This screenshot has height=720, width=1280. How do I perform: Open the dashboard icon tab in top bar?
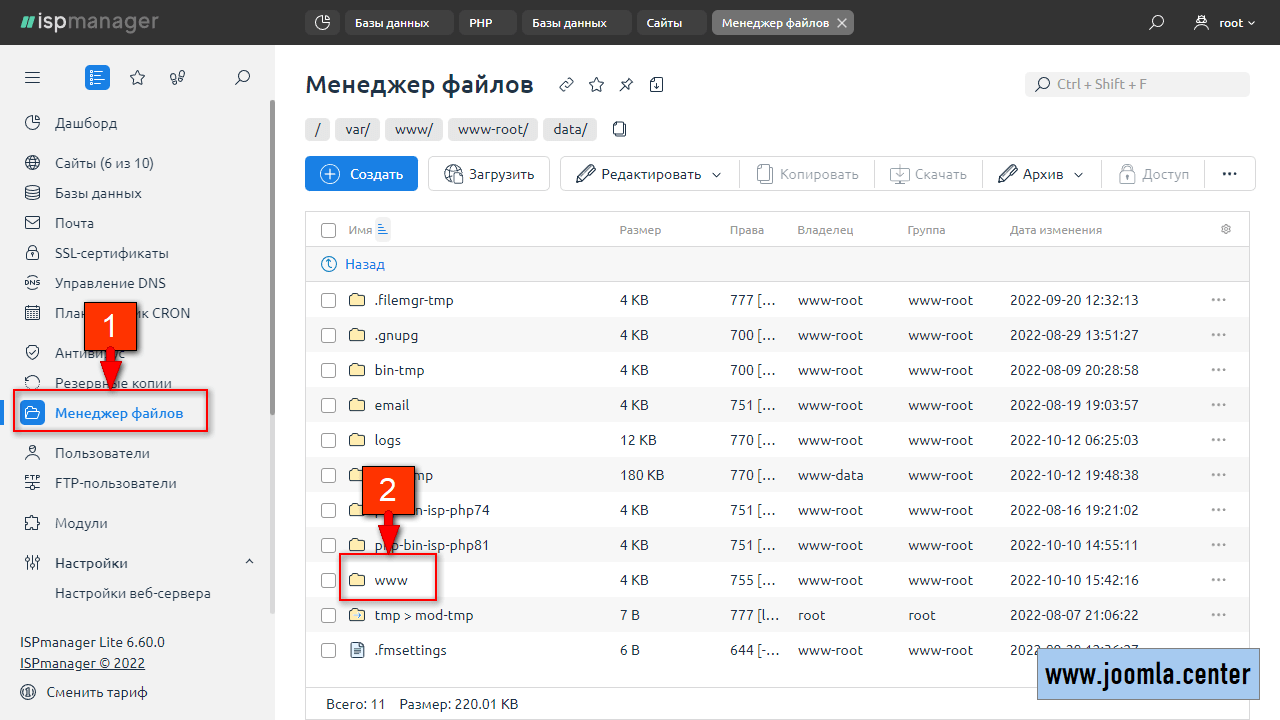(x=321, y=22)
